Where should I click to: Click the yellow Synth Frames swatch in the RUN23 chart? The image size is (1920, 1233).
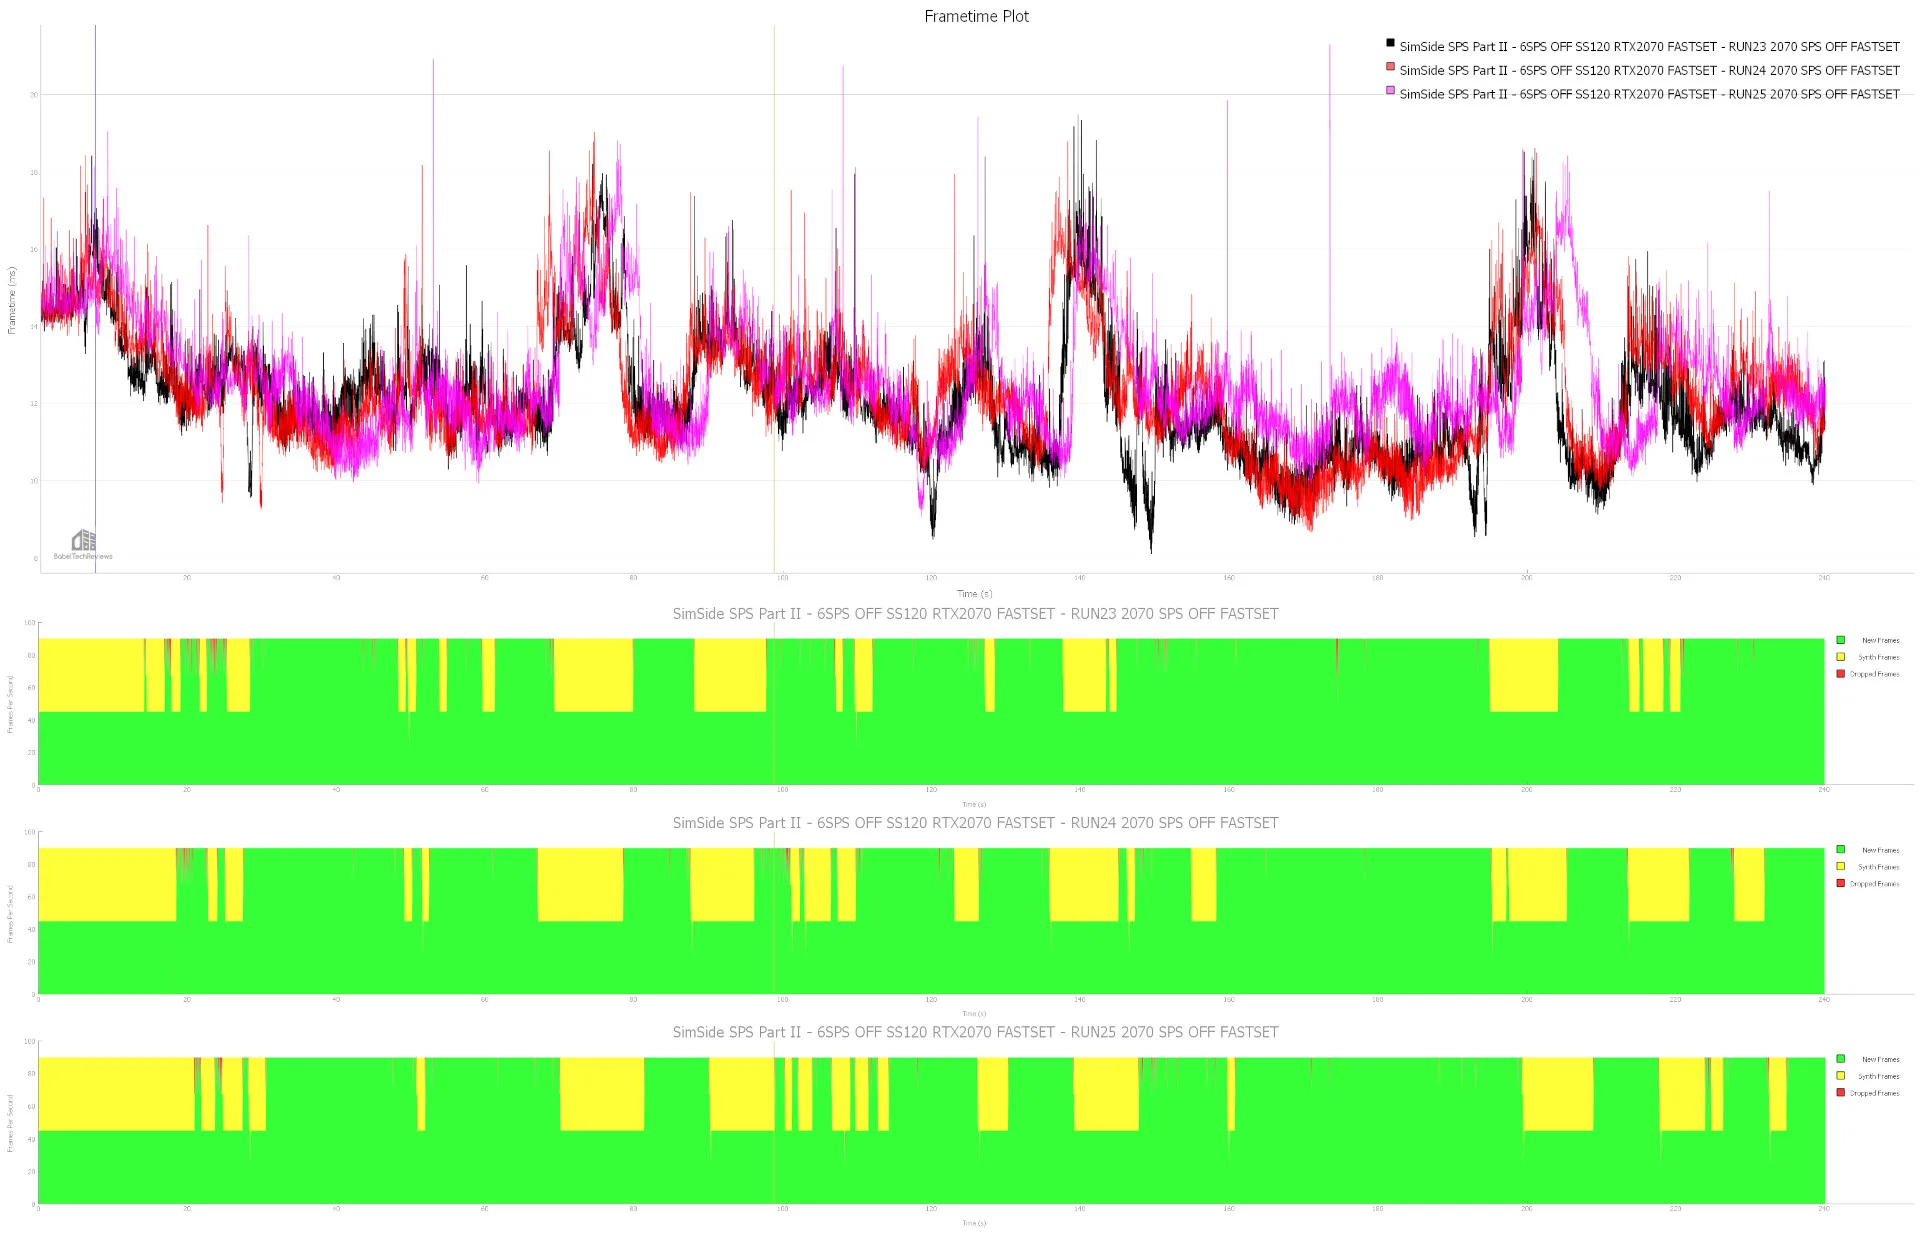(x=1840, y=657)
